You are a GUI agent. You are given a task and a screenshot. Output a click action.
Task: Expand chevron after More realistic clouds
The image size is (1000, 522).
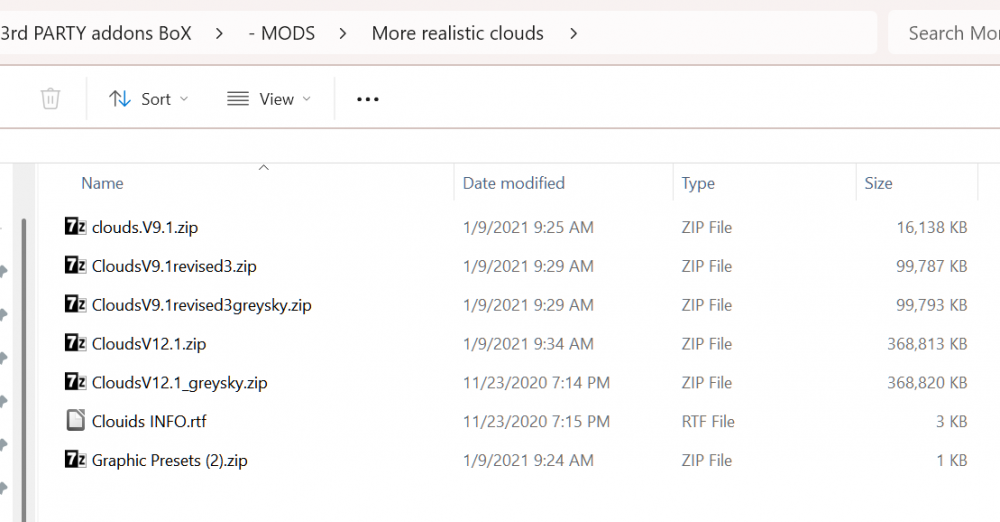point(573,33)
